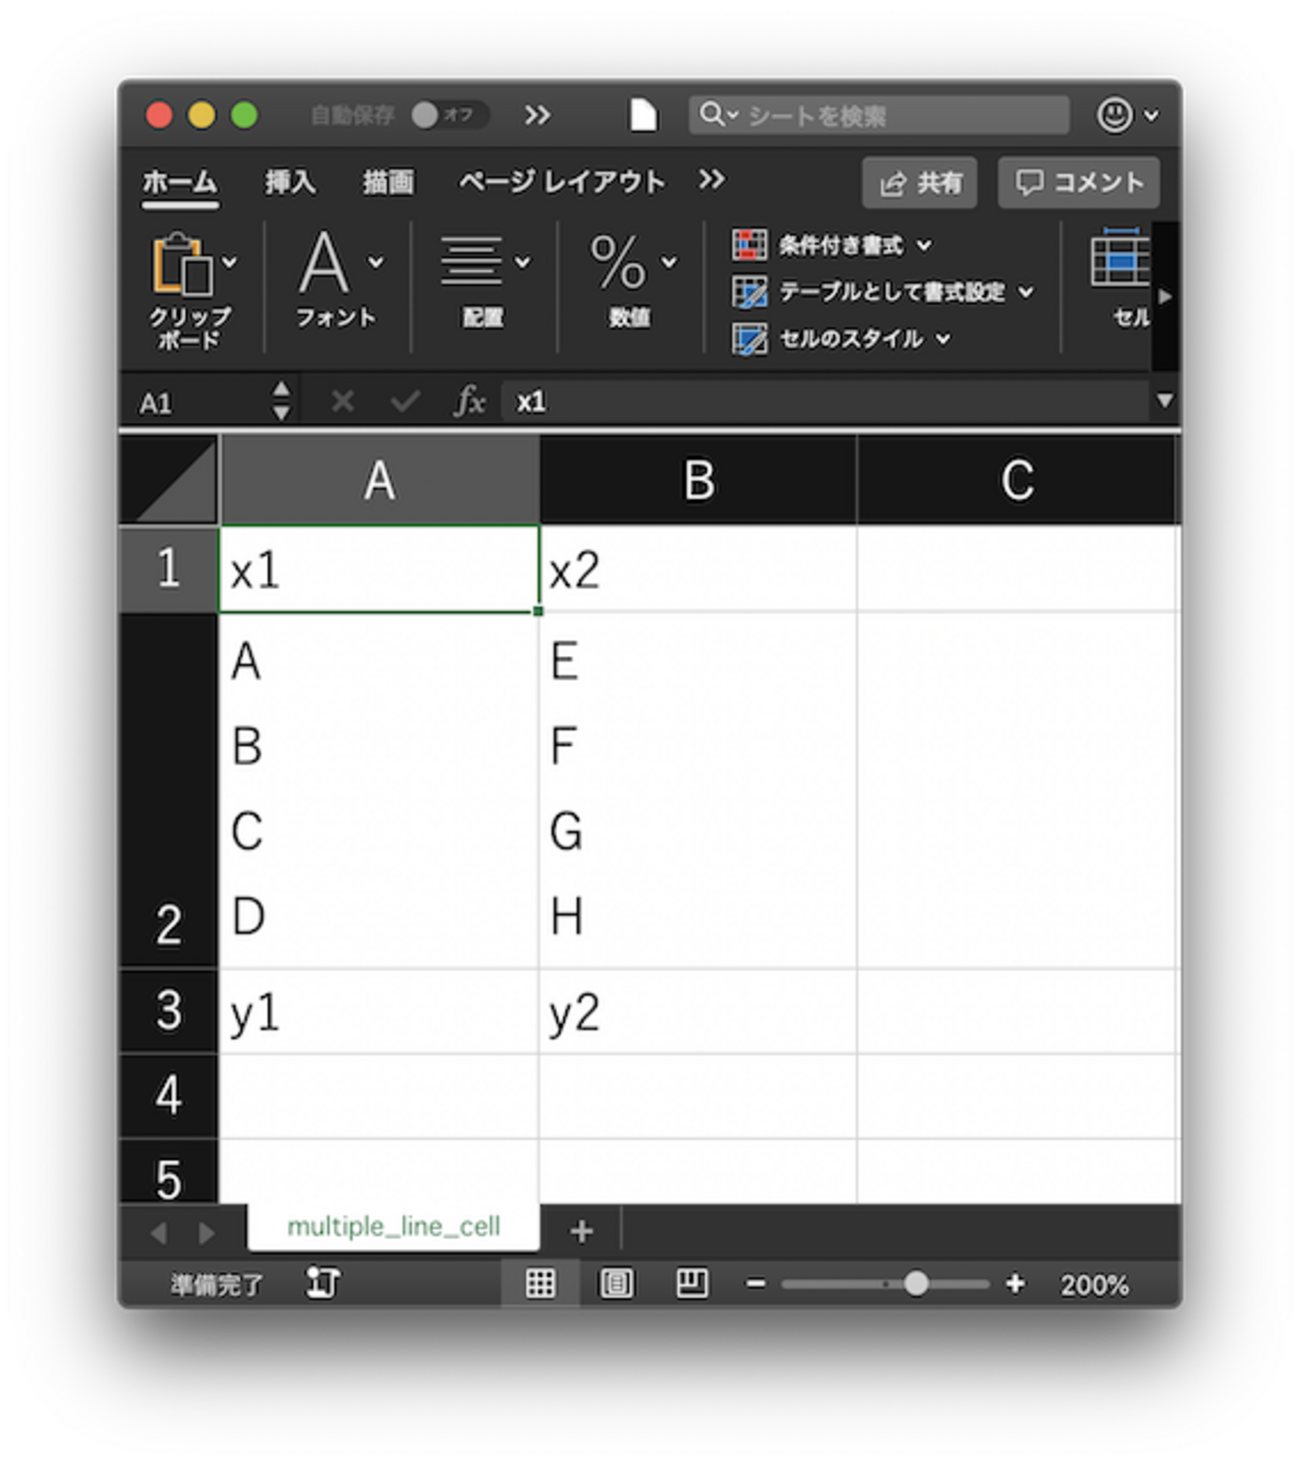Click the formula bar confirm checkmark
This screenshot has width=1300, height=1465.
404,402
